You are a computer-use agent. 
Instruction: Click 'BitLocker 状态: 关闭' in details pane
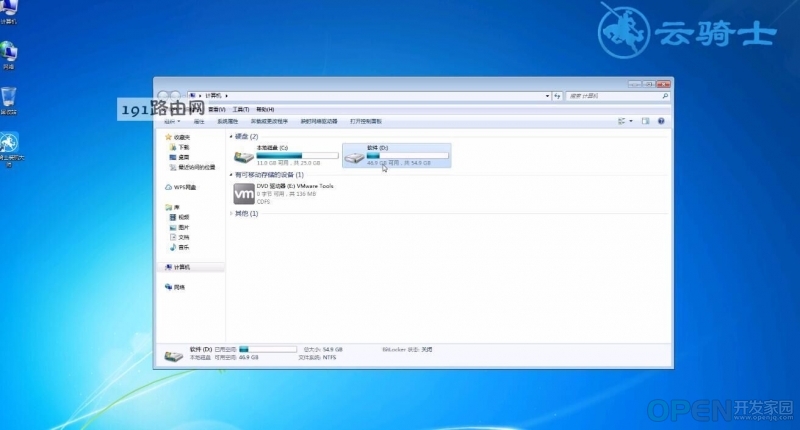[407, 350]
